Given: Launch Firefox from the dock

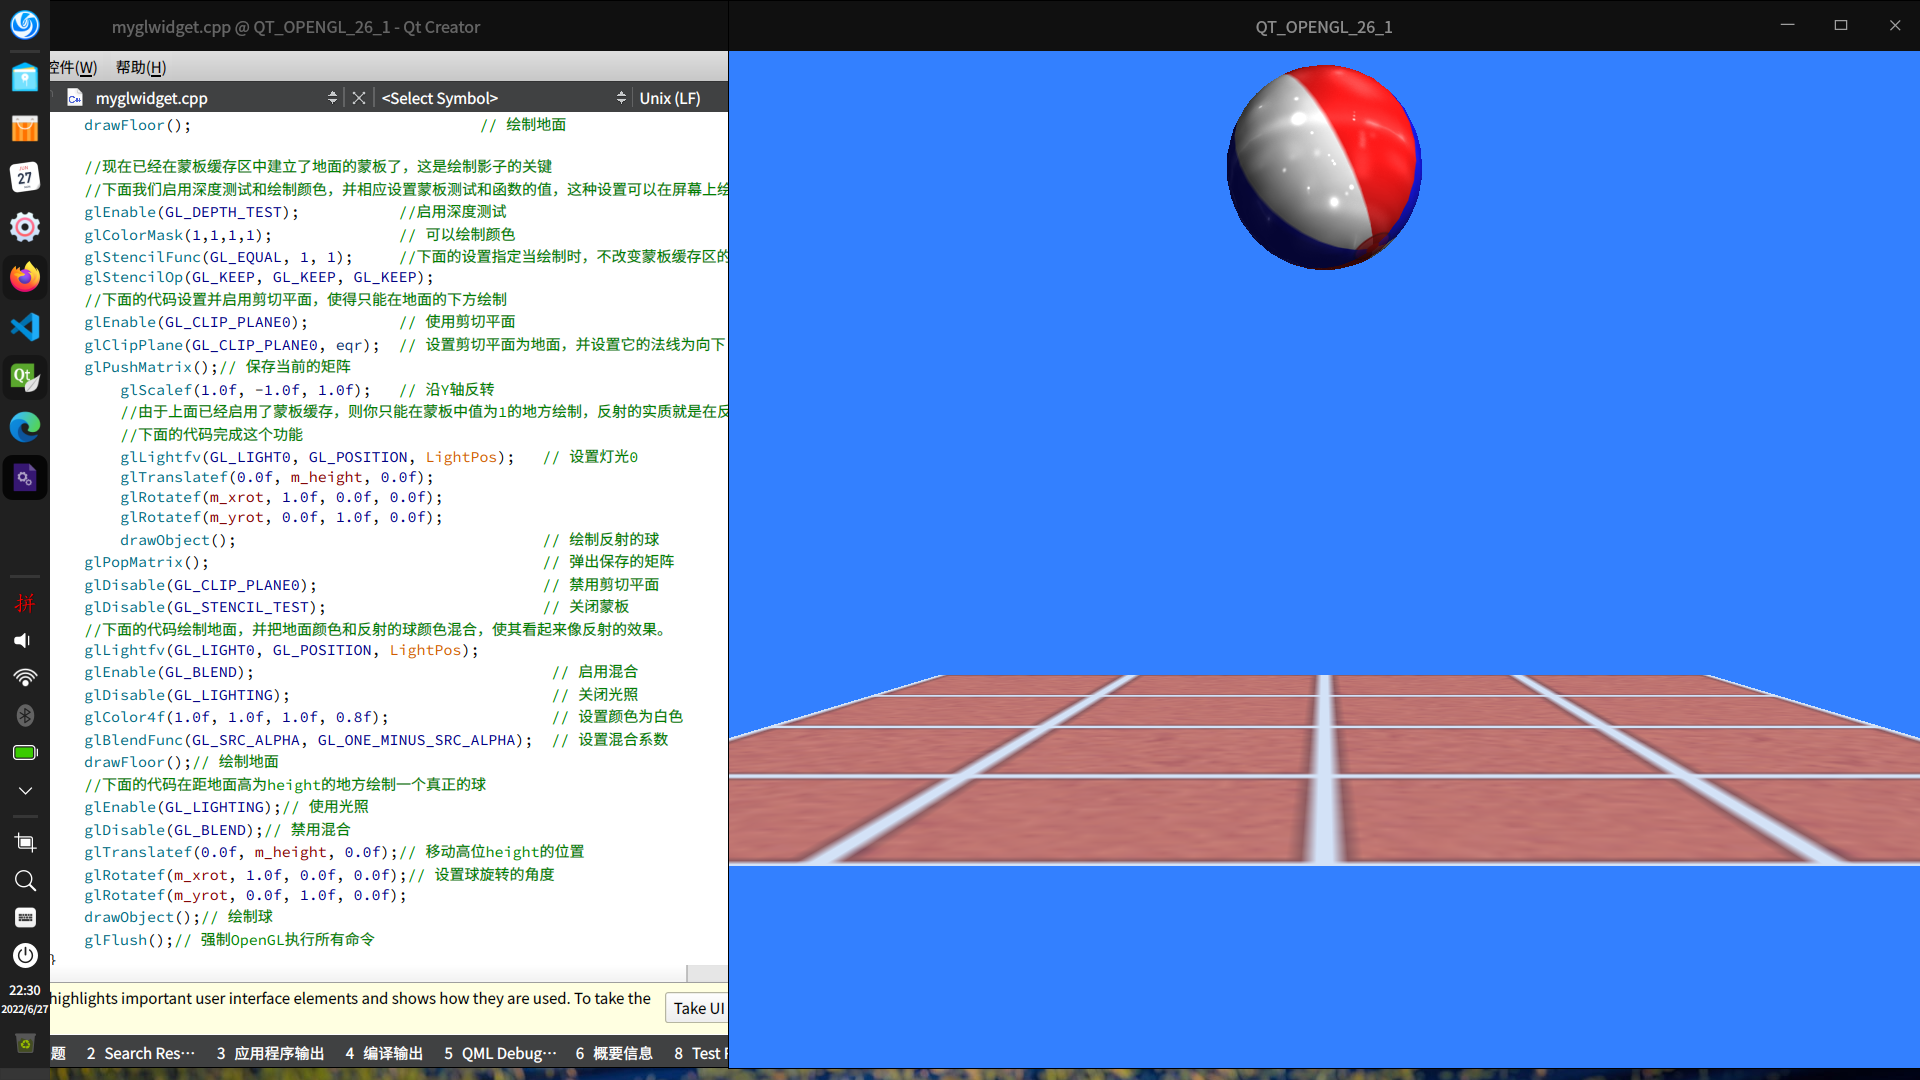Looking at the screenshot, I should tap(25, 277).
